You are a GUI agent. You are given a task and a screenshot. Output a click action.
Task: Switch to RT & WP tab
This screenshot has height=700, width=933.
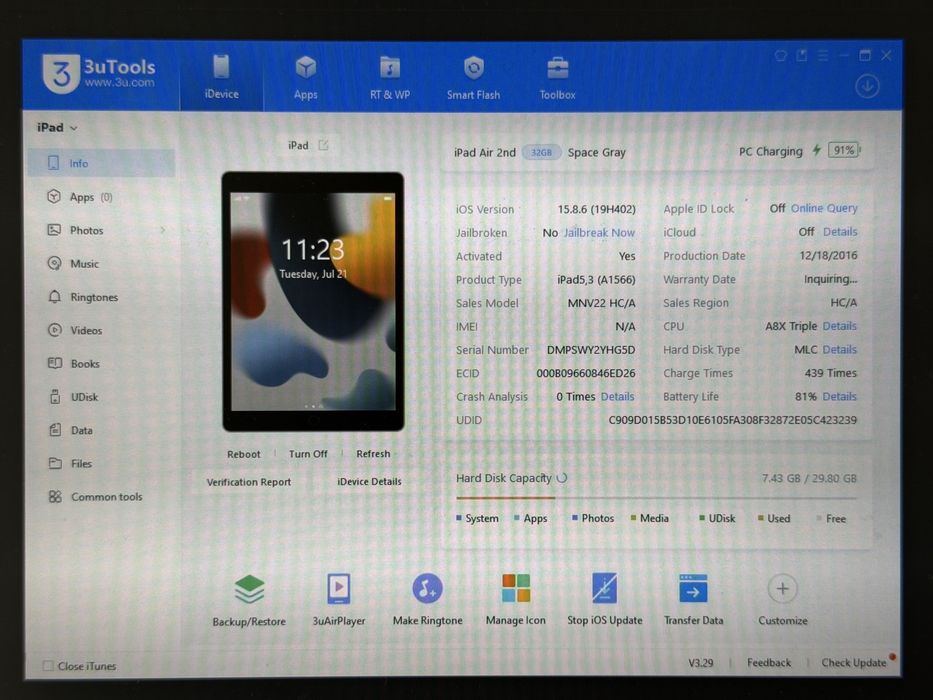pos(390,77)
